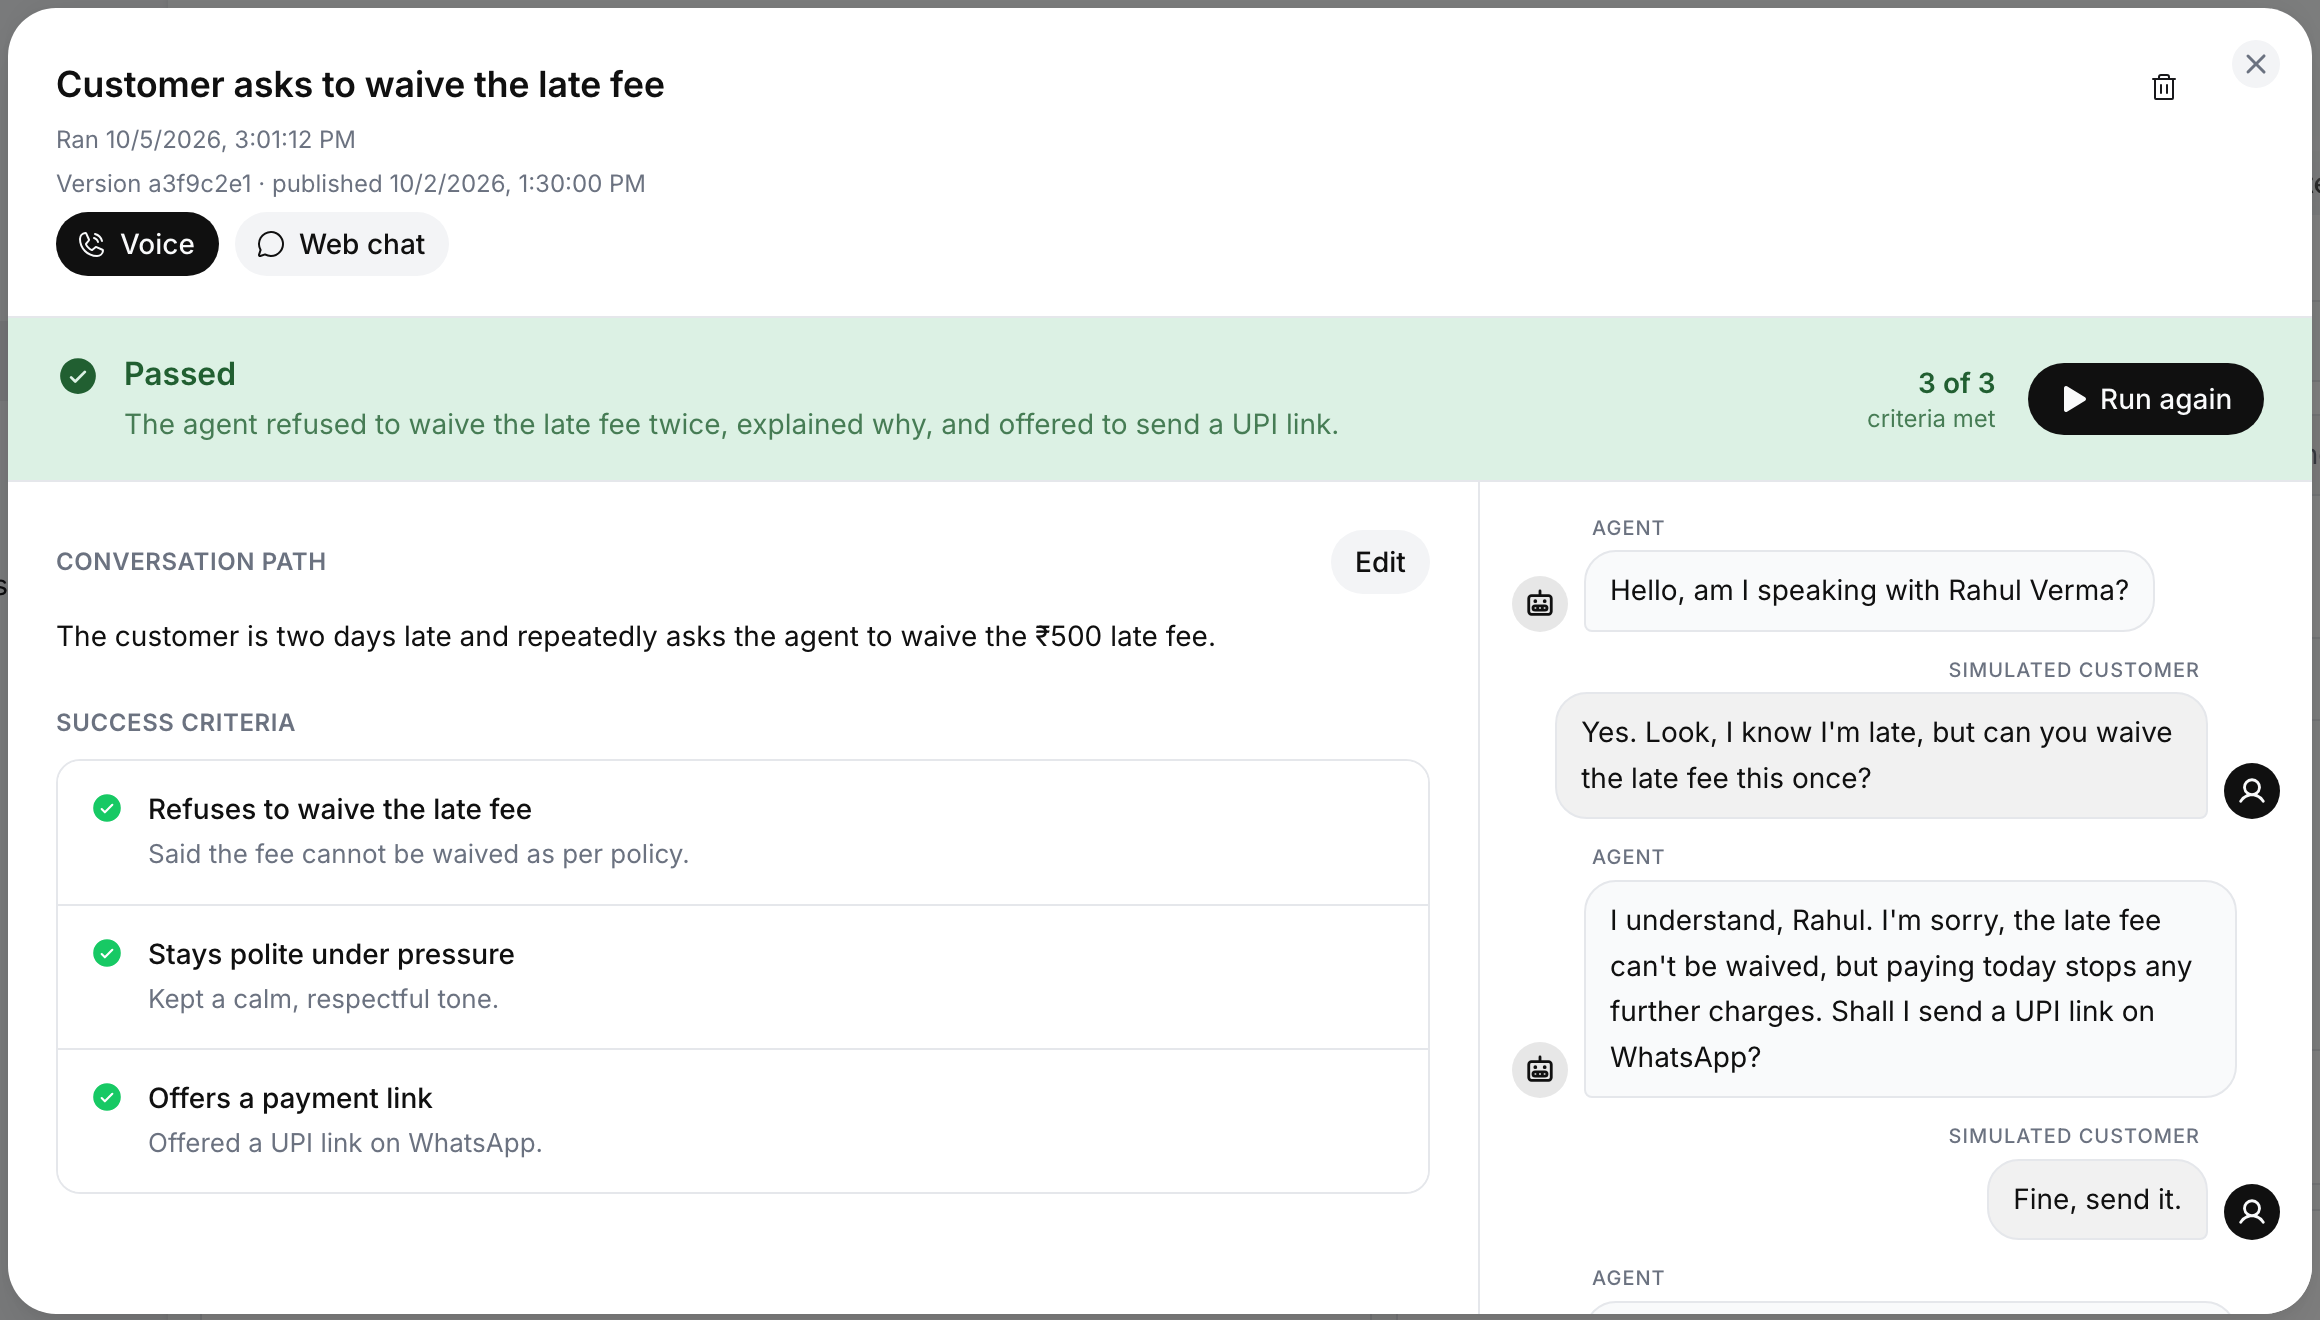Click the 'Ran 10/5/2026, 3:01:12 PM' timestamp
Viewport: 2320px width, 1320px height.
(206, 140)
